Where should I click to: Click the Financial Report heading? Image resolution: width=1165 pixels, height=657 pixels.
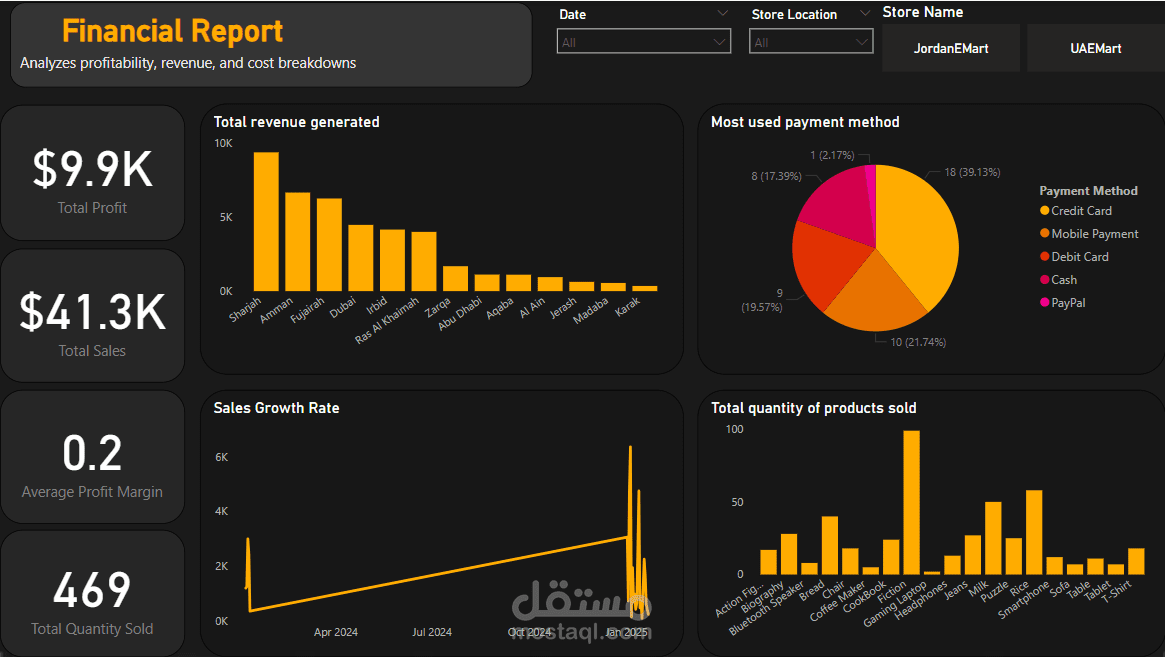click(172, 31)
